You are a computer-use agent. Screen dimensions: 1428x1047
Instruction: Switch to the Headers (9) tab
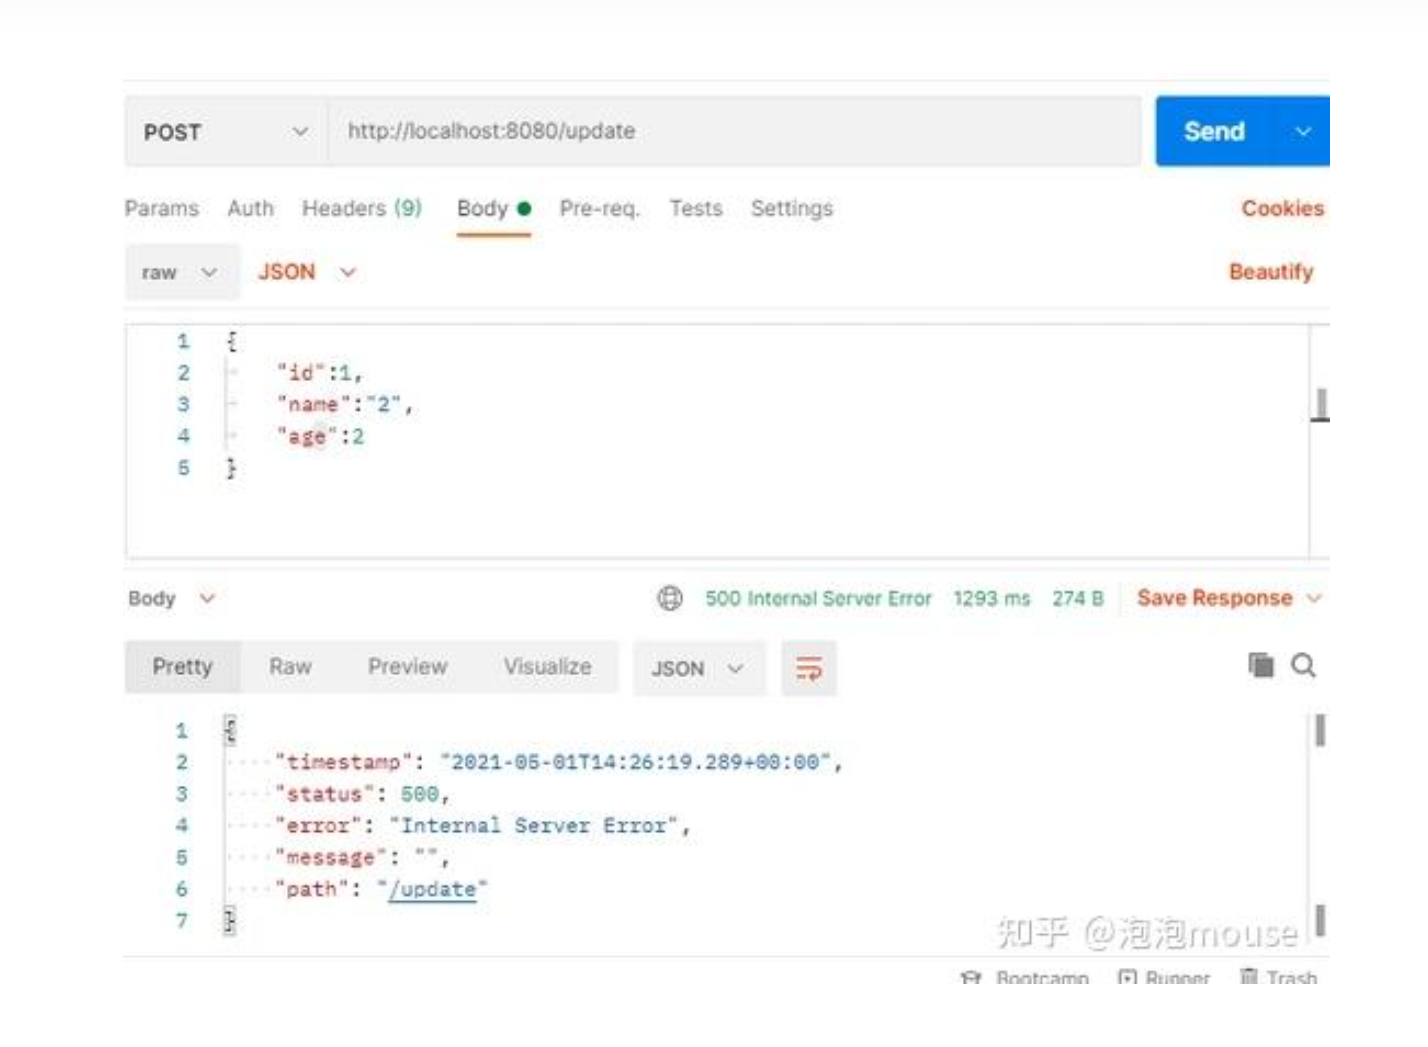(x=362, y=208)
